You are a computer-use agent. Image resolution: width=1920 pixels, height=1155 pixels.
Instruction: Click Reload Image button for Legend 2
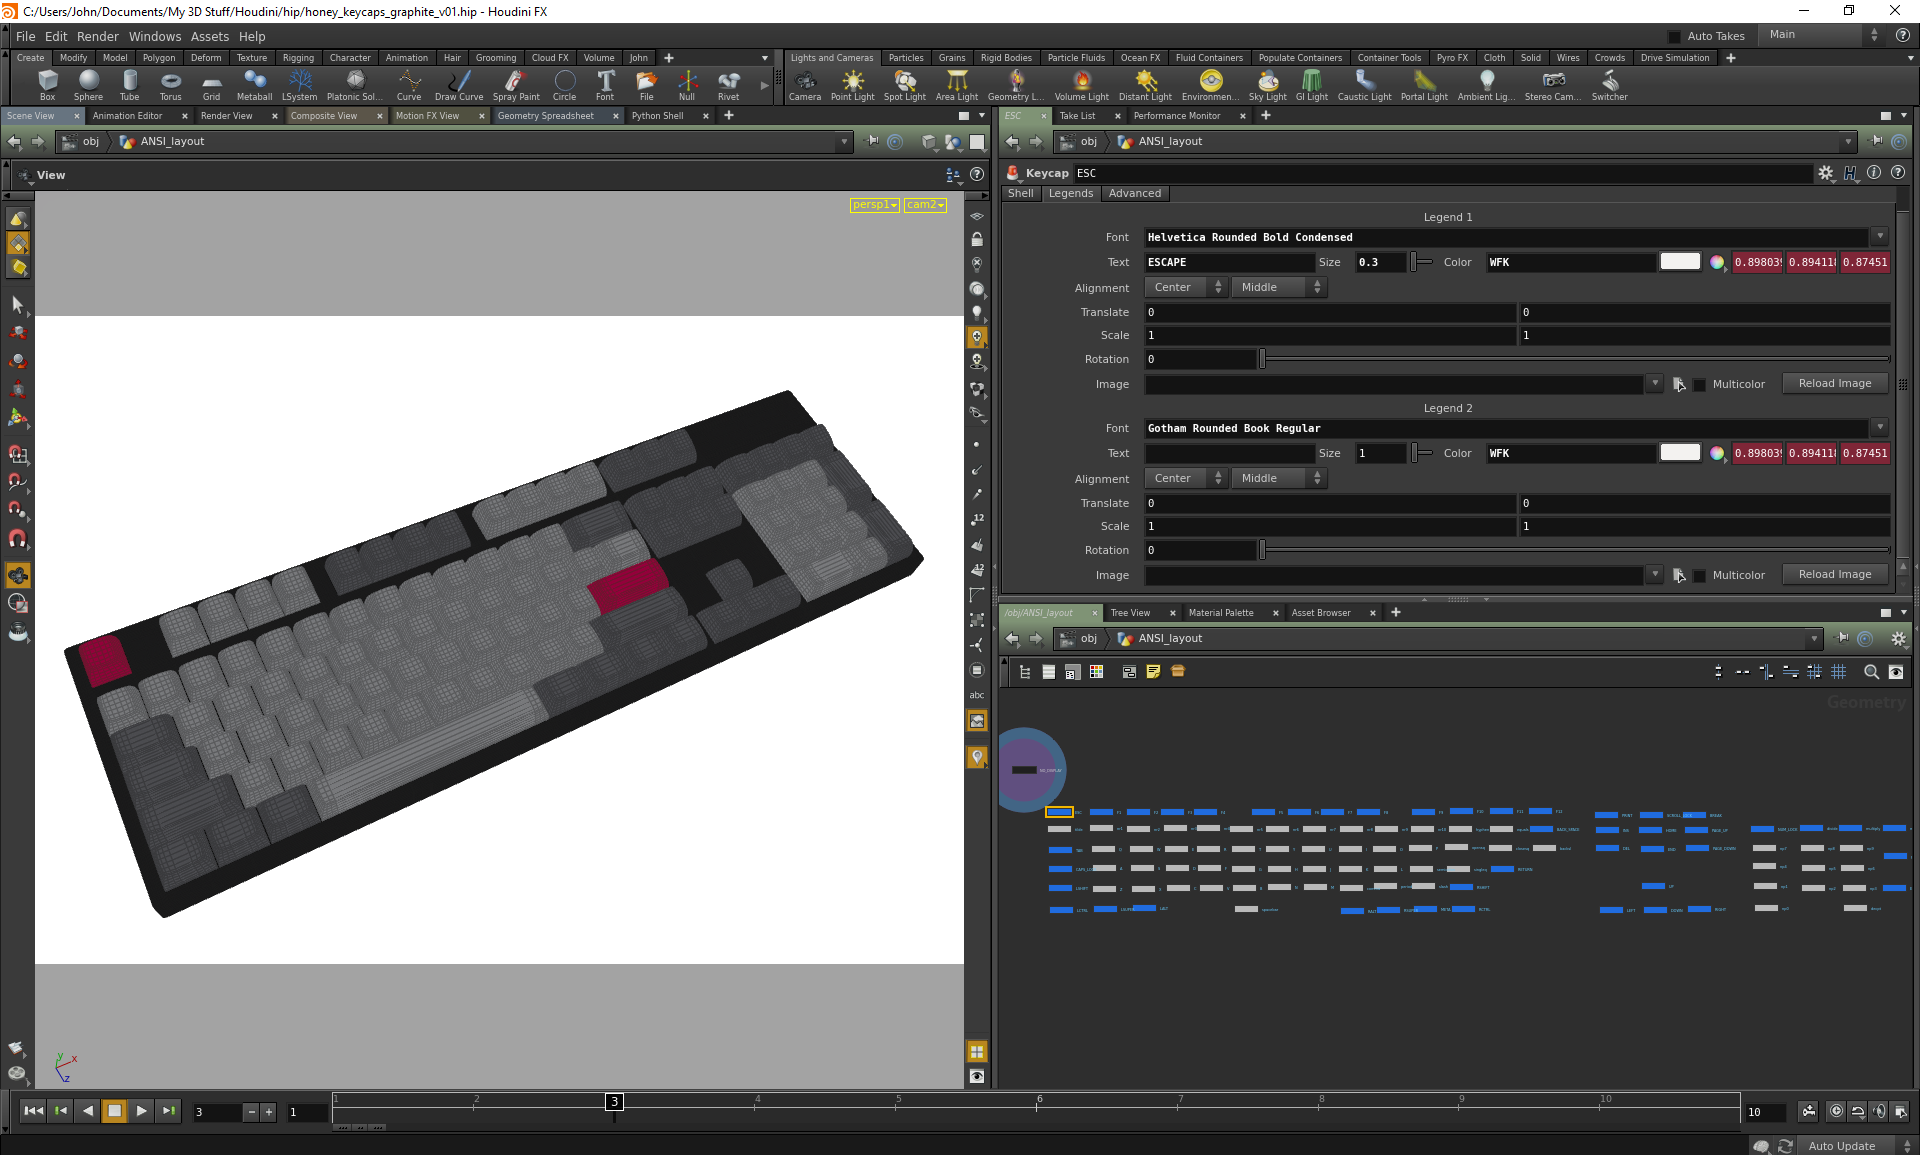(x=1834, y=573)
